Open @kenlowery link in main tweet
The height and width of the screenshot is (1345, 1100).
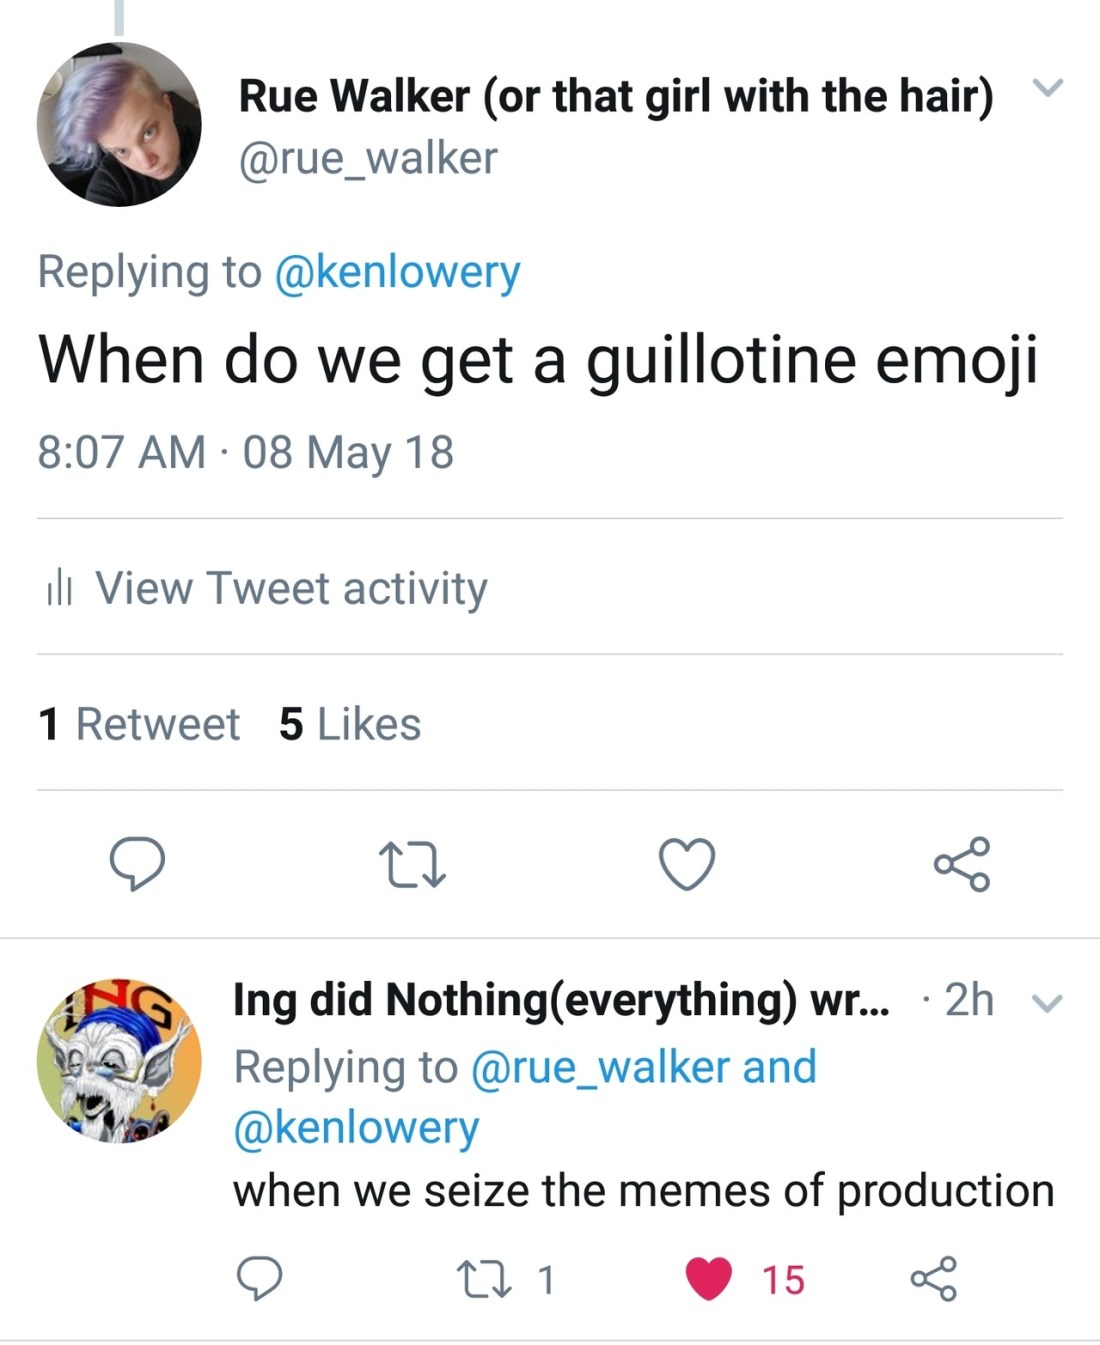(x=396, y=272)
